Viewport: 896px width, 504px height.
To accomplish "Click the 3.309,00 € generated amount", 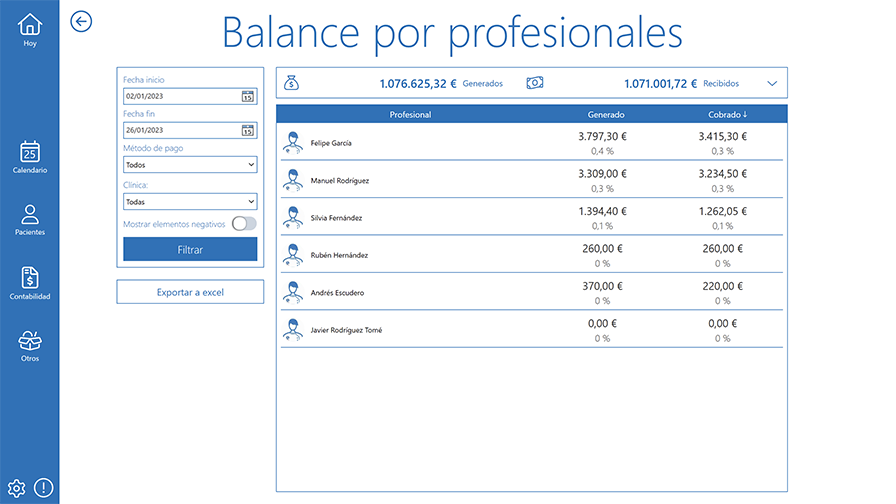I will (x=602, y=174).
